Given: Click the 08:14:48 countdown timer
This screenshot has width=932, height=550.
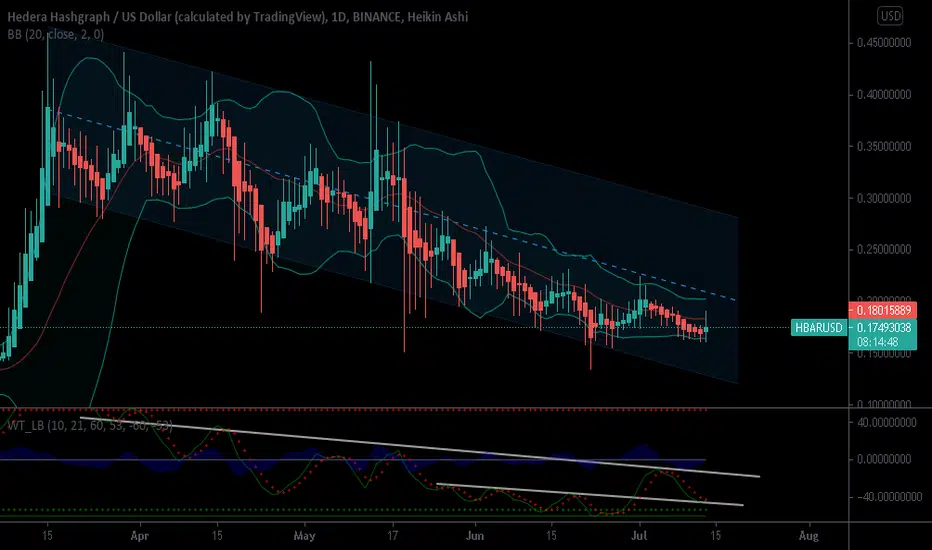Looking at the screenshot, I should tap(877, 342).
